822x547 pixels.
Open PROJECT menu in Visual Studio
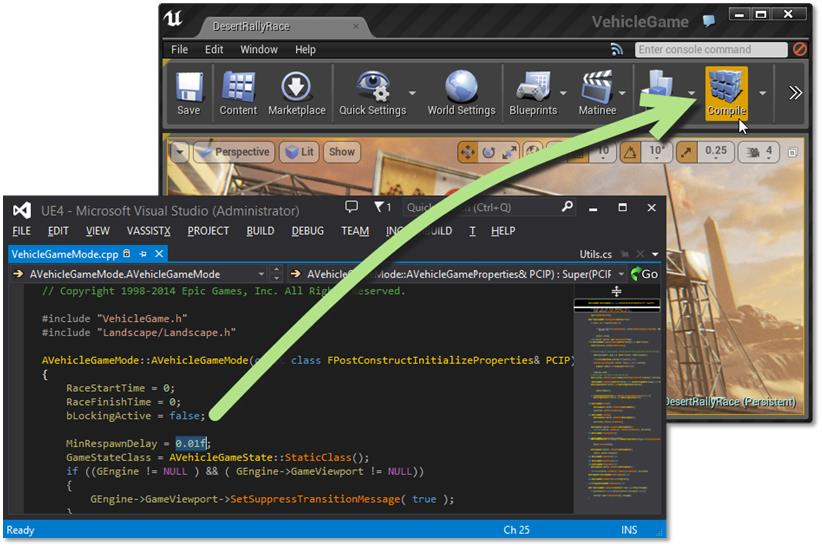(208, 231)
